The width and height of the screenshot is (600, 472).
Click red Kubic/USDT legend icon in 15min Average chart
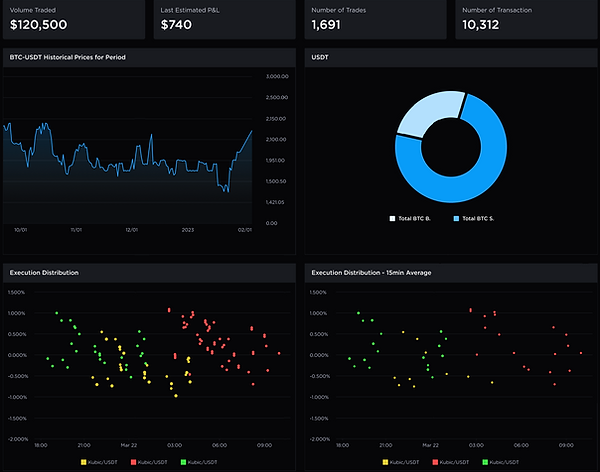pyautogui.click(x=435, y=462)
